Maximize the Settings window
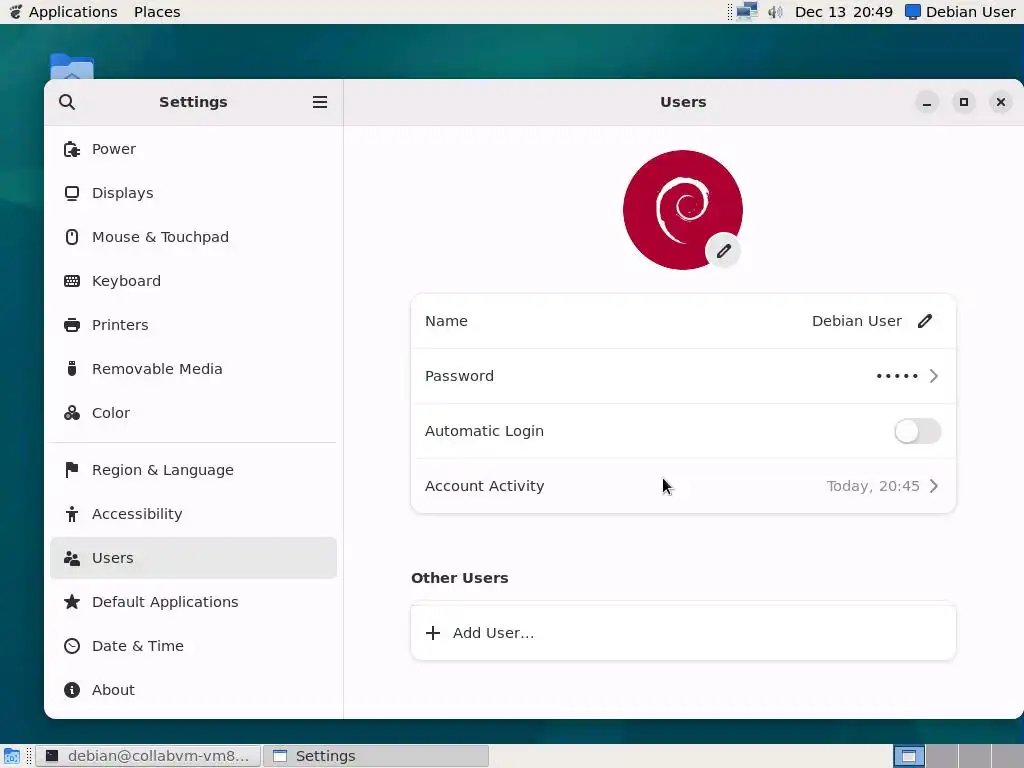1024x768 pixels. point(964,102)
